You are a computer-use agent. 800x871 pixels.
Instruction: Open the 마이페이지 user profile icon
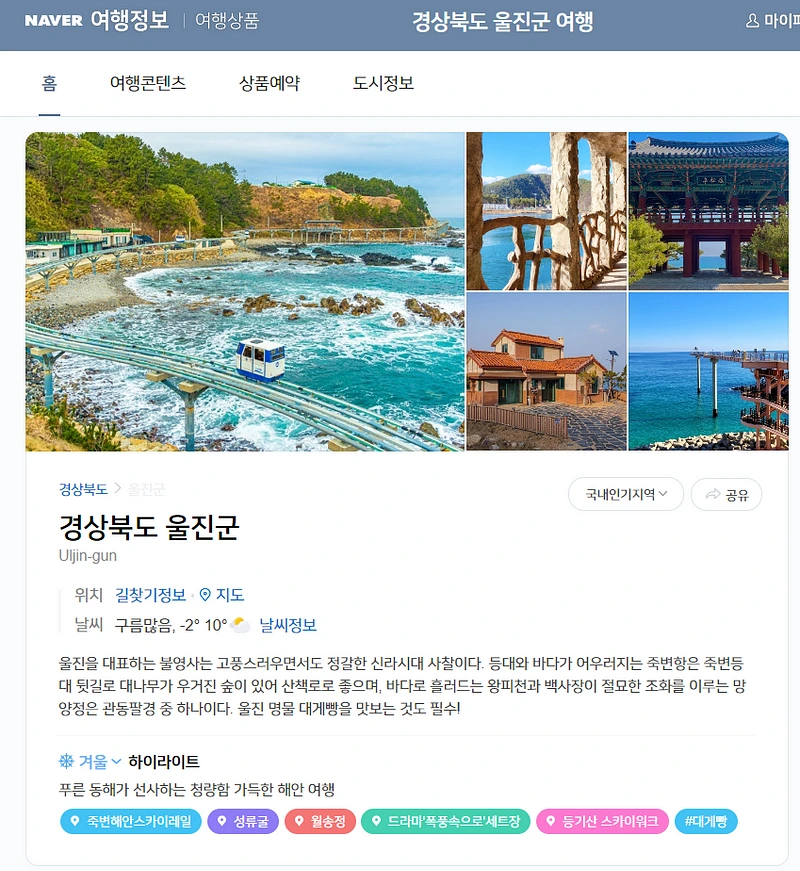pos(752,21)
